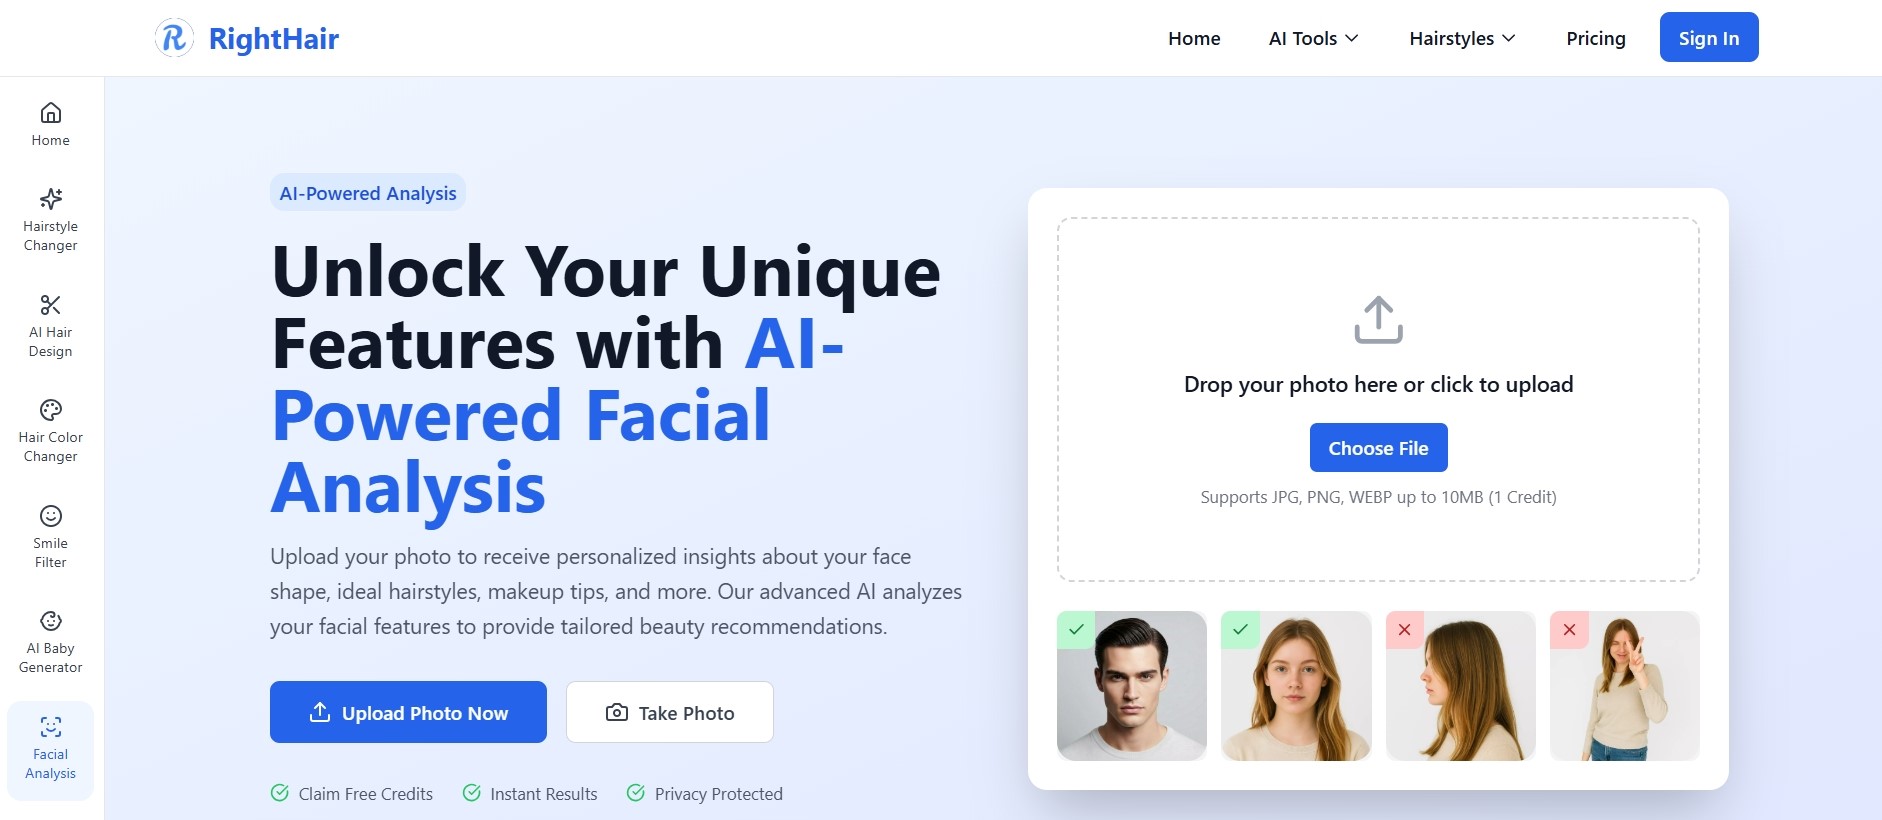1882x820 pixels.
Task: Open Hair Color Changer palette icon
Action: [50, 410]
